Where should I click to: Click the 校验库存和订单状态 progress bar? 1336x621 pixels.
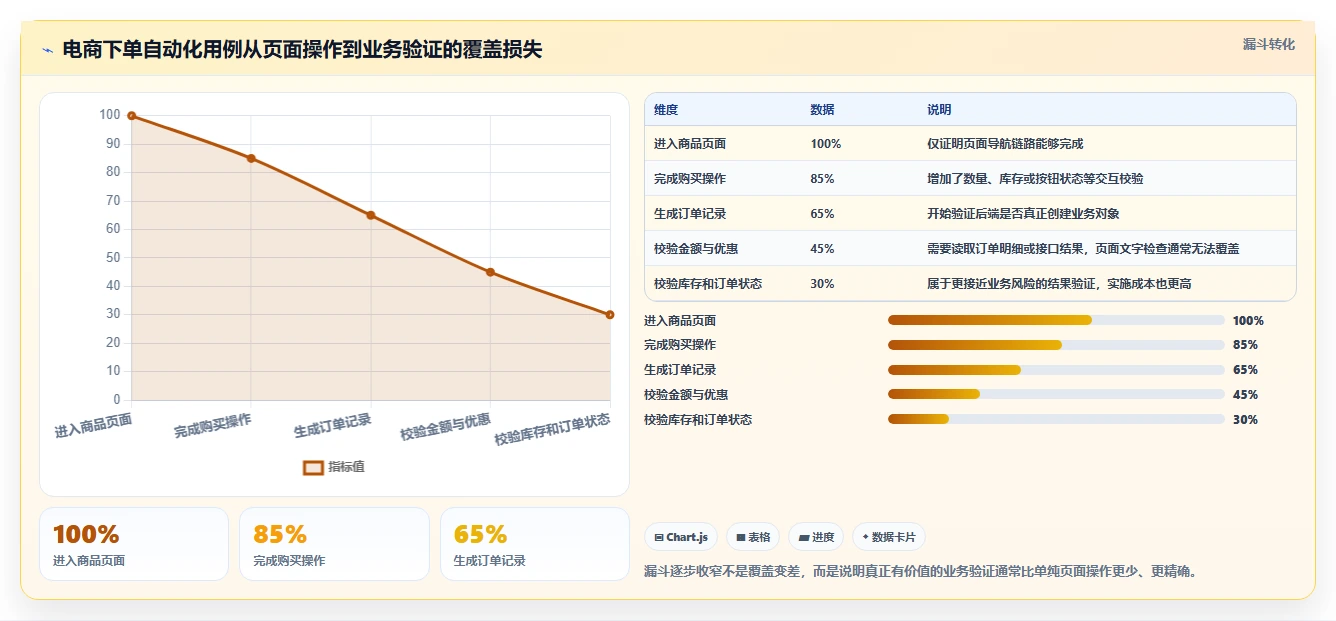[1056, 419]
